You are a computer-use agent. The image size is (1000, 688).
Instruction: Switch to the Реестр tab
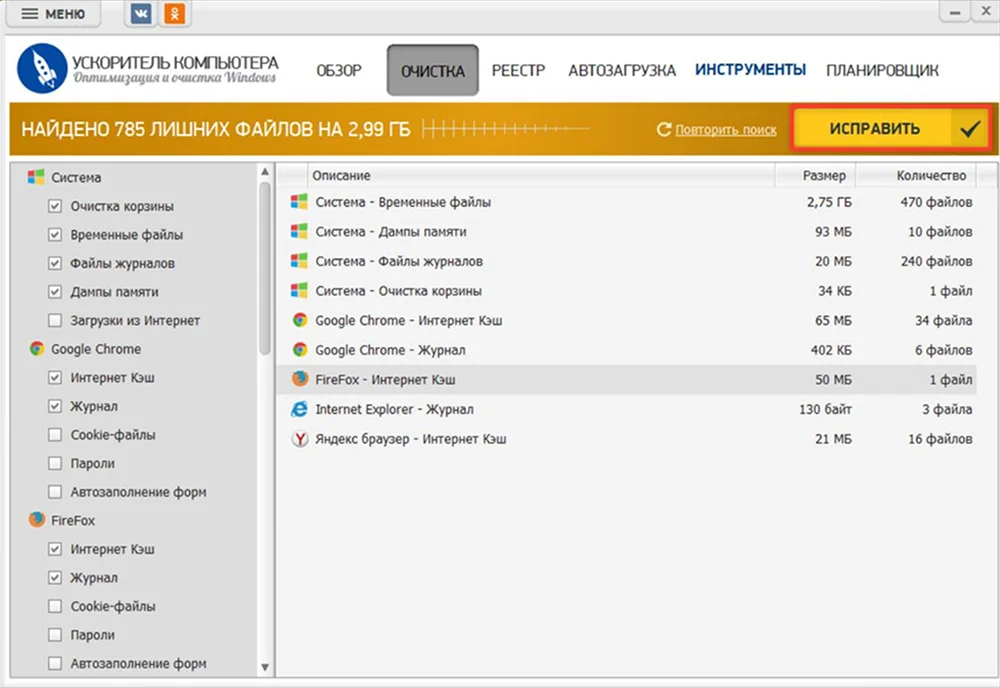point(518,71)
